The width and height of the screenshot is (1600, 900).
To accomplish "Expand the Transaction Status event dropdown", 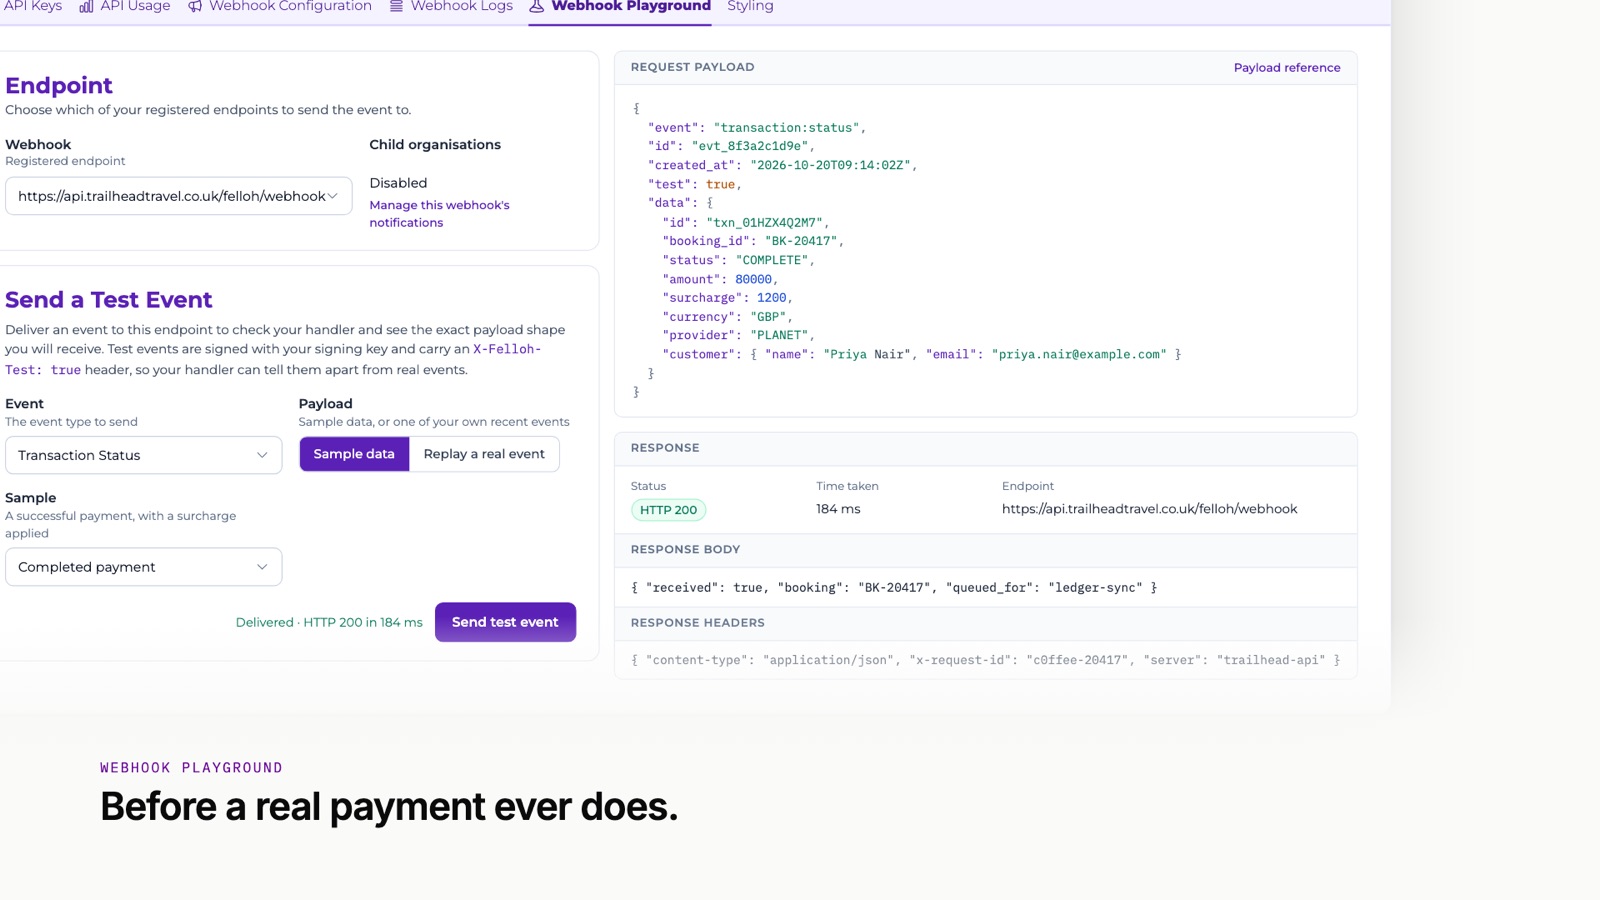I will coord(144,455).
